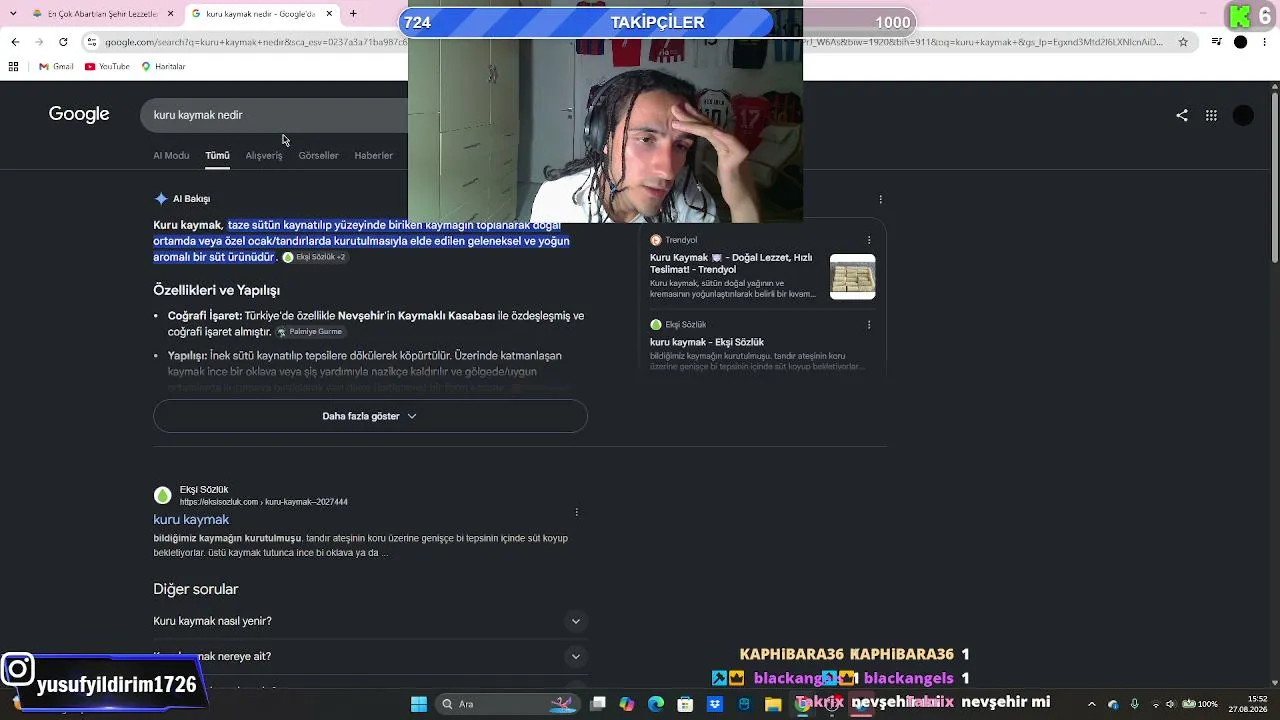Click the battery 100% indicator
The width and height of the screenshot is (1280, 720).
1202,704
